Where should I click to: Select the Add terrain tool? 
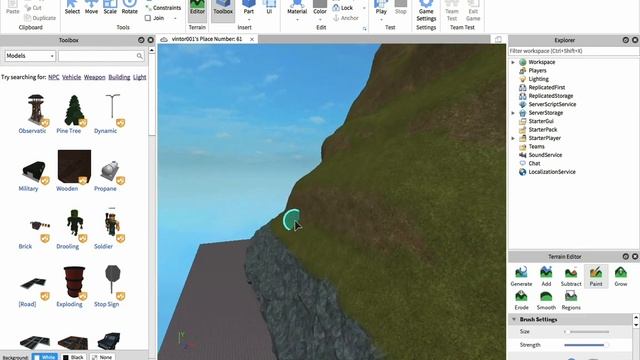[546, 276]
